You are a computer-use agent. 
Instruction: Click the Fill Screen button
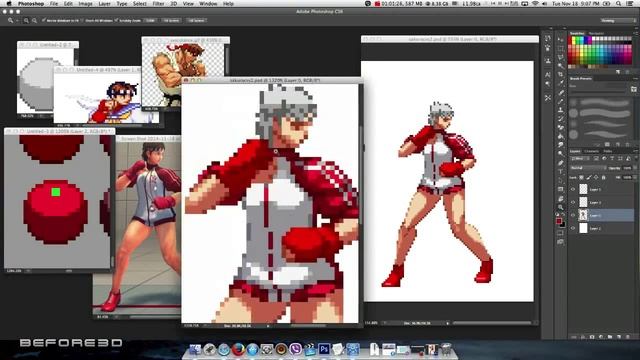pyautogui.click(x=196, y=20)
